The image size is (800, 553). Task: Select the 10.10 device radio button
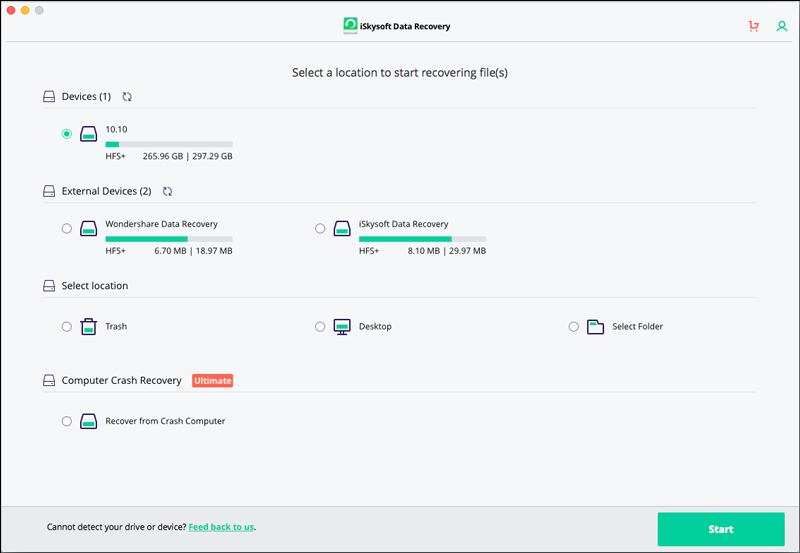click(x=67, y=134)
